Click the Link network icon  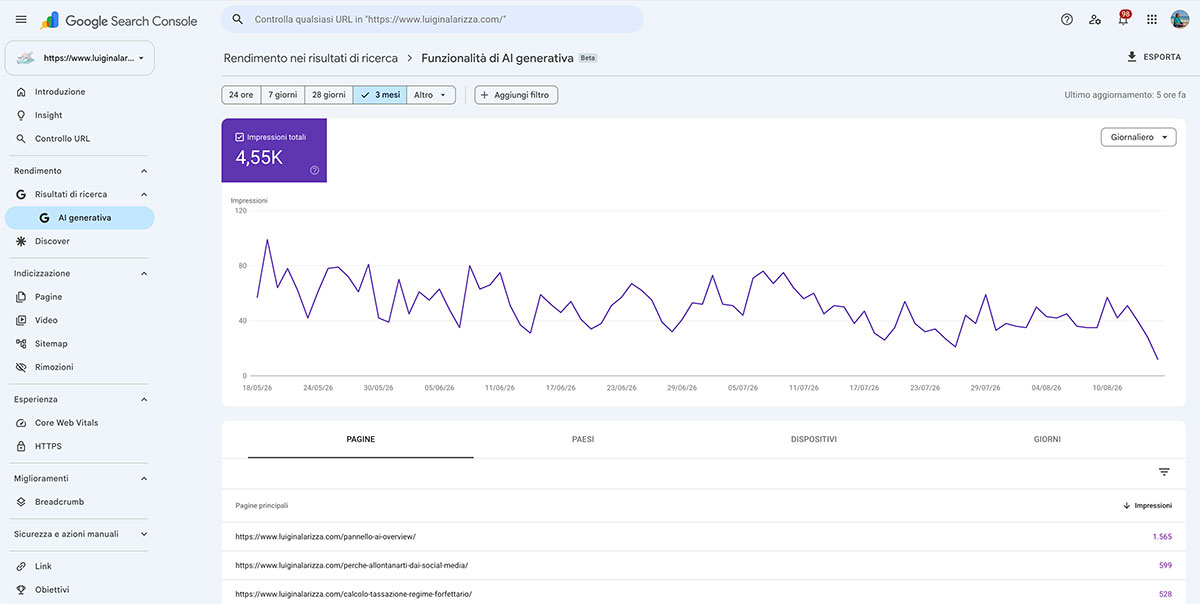pyautogui.click(x=23, y=566)
